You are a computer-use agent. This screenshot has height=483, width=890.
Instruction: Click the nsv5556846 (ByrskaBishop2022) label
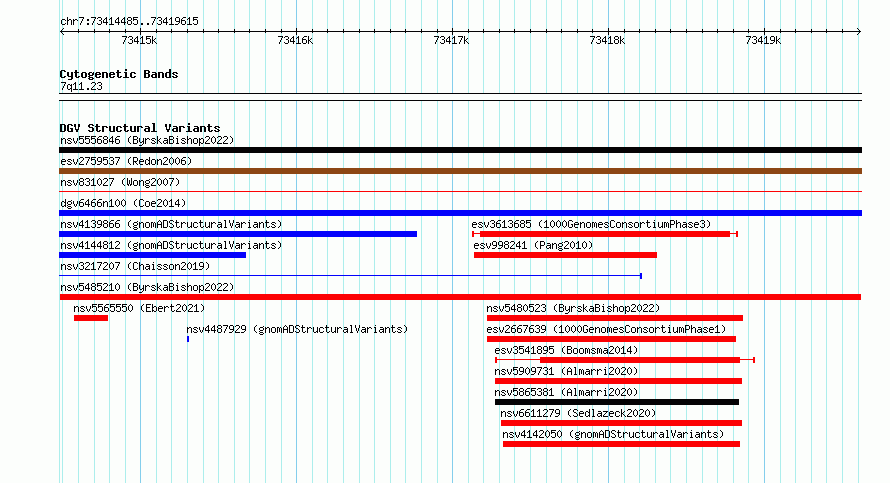(147, 140)
